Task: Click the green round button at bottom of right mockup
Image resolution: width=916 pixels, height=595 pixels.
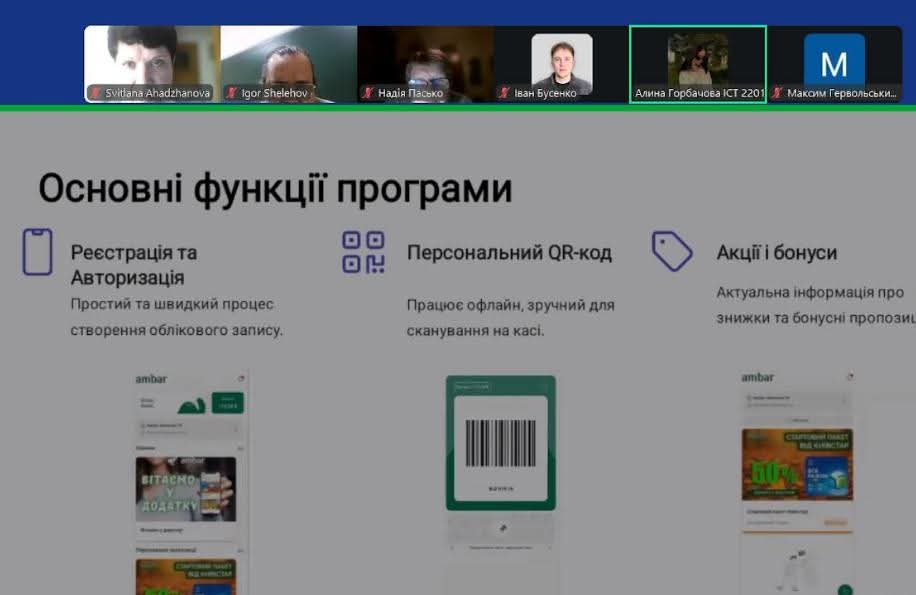Action: pos(845,590)
